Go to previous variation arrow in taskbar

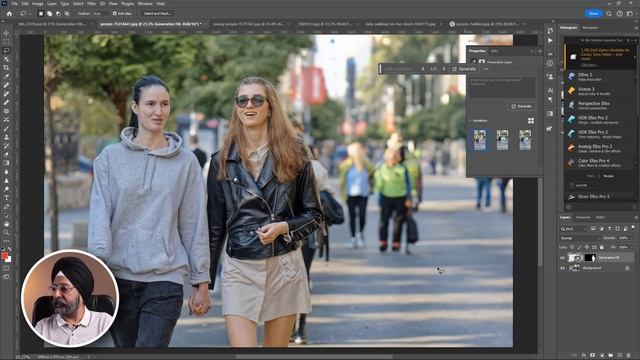tap(423, 69)
